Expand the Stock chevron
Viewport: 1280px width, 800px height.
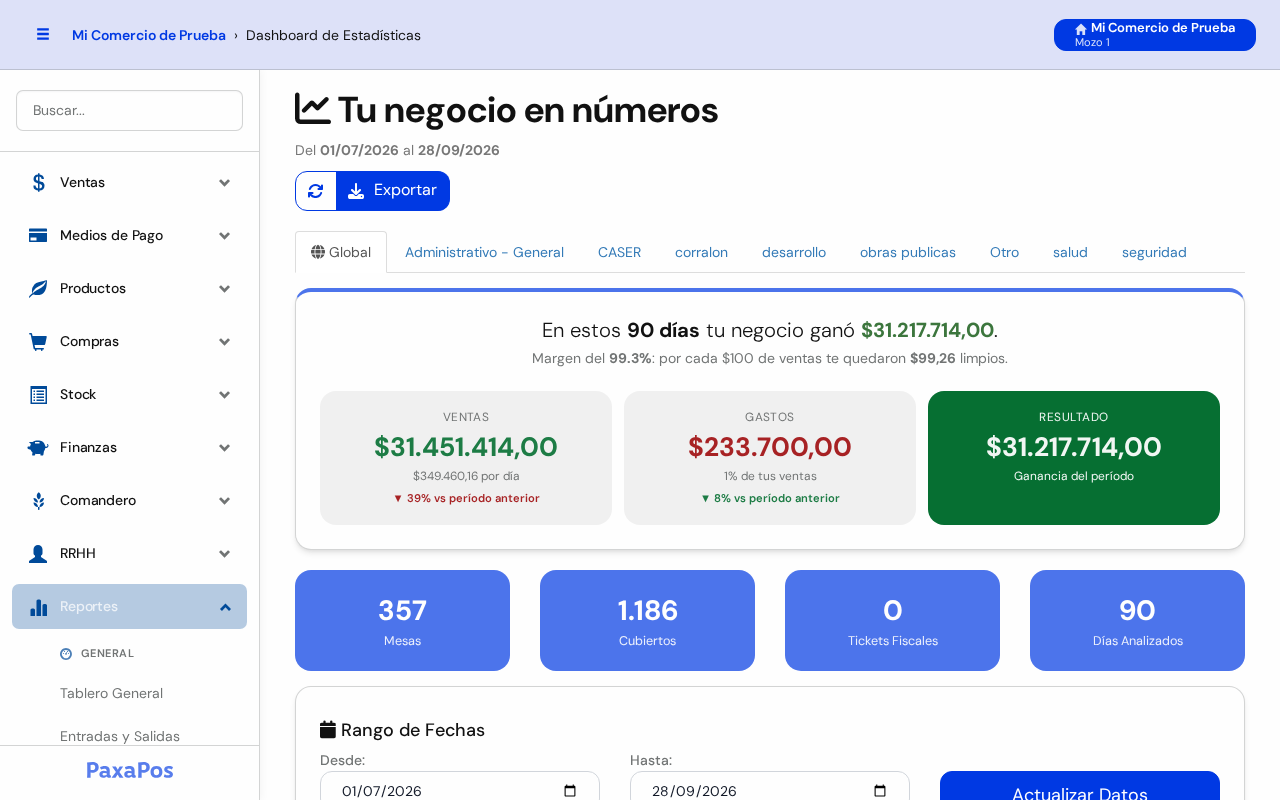coord(225,395)
